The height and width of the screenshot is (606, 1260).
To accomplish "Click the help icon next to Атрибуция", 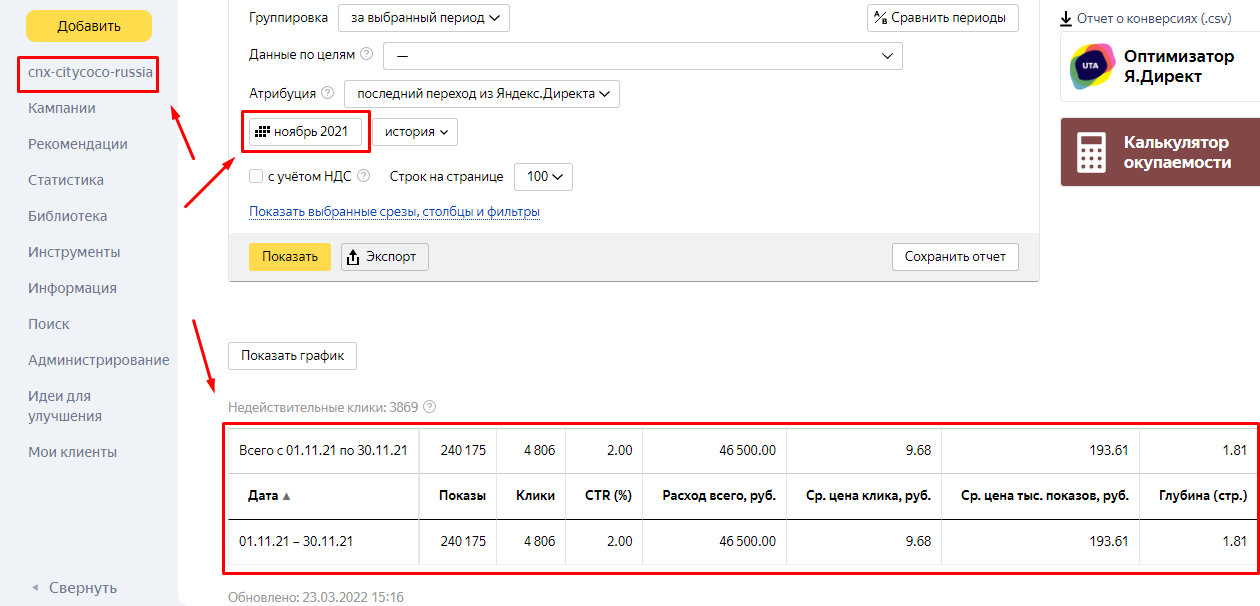I will [x=325, y=94].
